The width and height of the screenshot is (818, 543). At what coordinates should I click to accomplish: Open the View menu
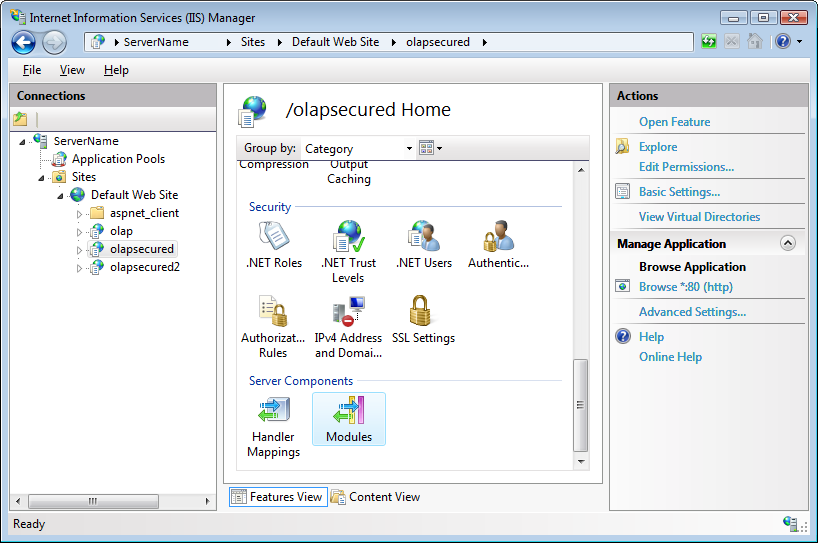(x=72, y=70)
